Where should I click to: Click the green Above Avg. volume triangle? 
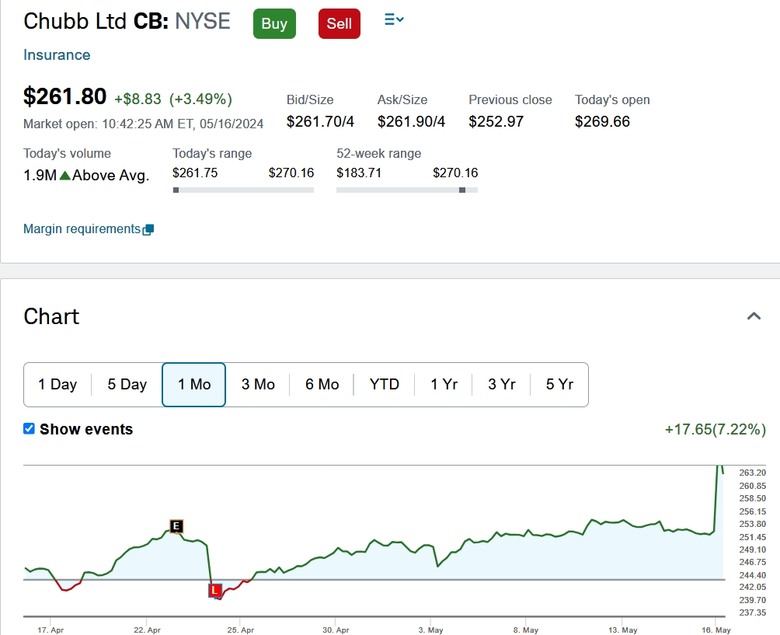coord(65,175)
